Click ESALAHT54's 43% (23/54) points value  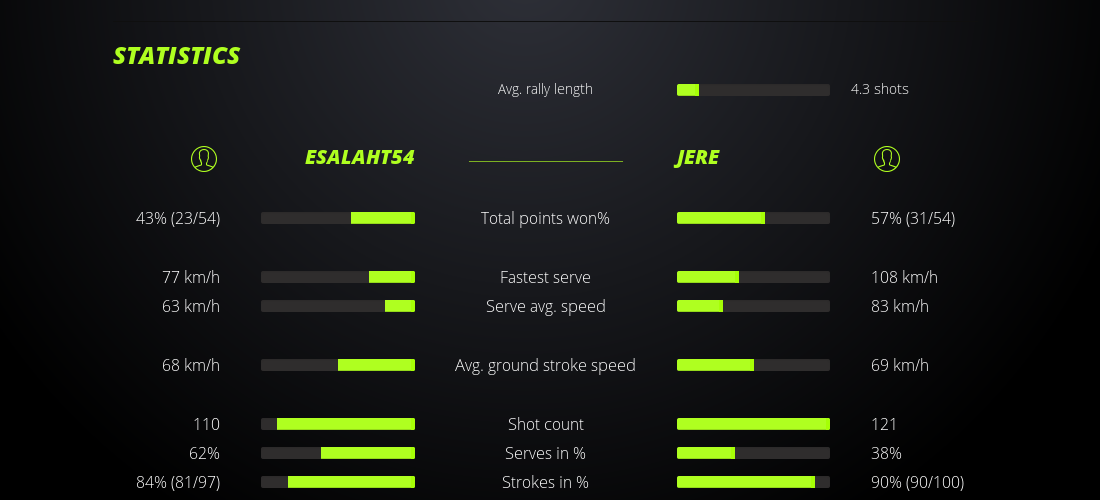(x=178, y=218)
